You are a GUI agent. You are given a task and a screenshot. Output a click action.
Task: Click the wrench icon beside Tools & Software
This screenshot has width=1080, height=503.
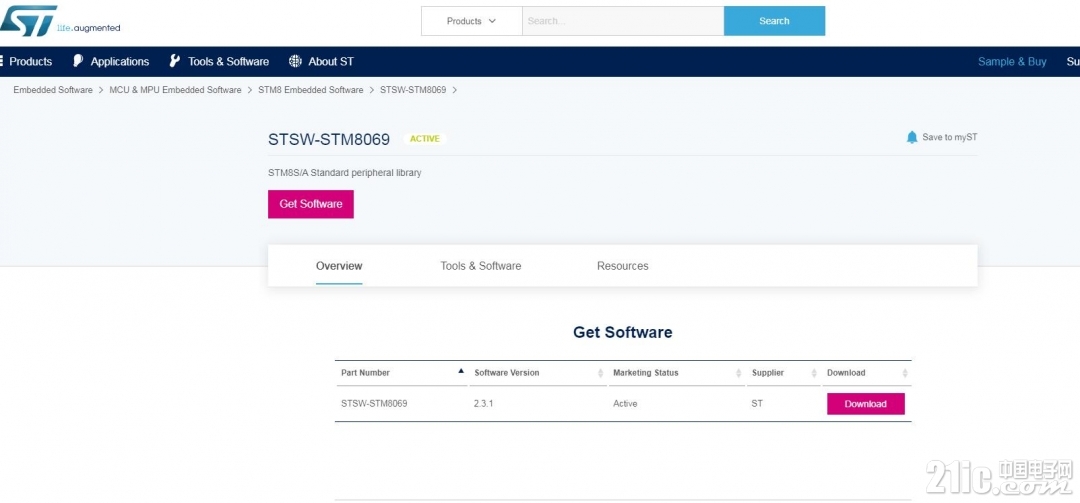point(175,61)
